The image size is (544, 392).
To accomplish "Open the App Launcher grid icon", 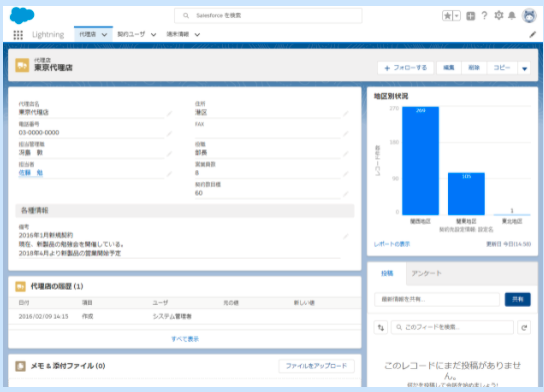I will (18, 35).
